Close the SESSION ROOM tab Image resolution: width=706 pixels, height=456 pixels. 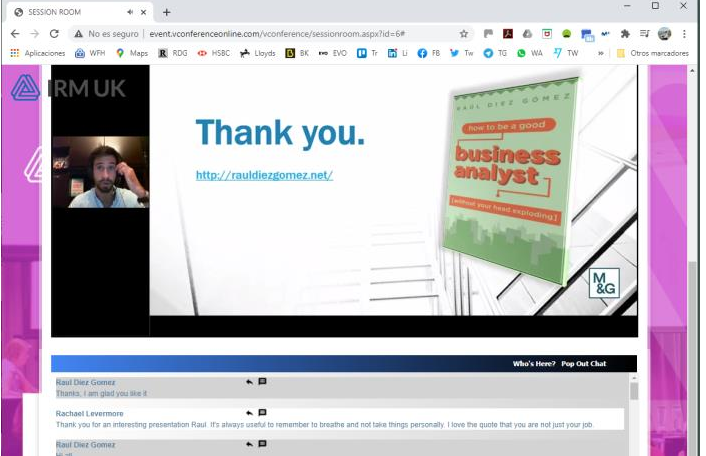pyautogui.click(x=143, y=12)
